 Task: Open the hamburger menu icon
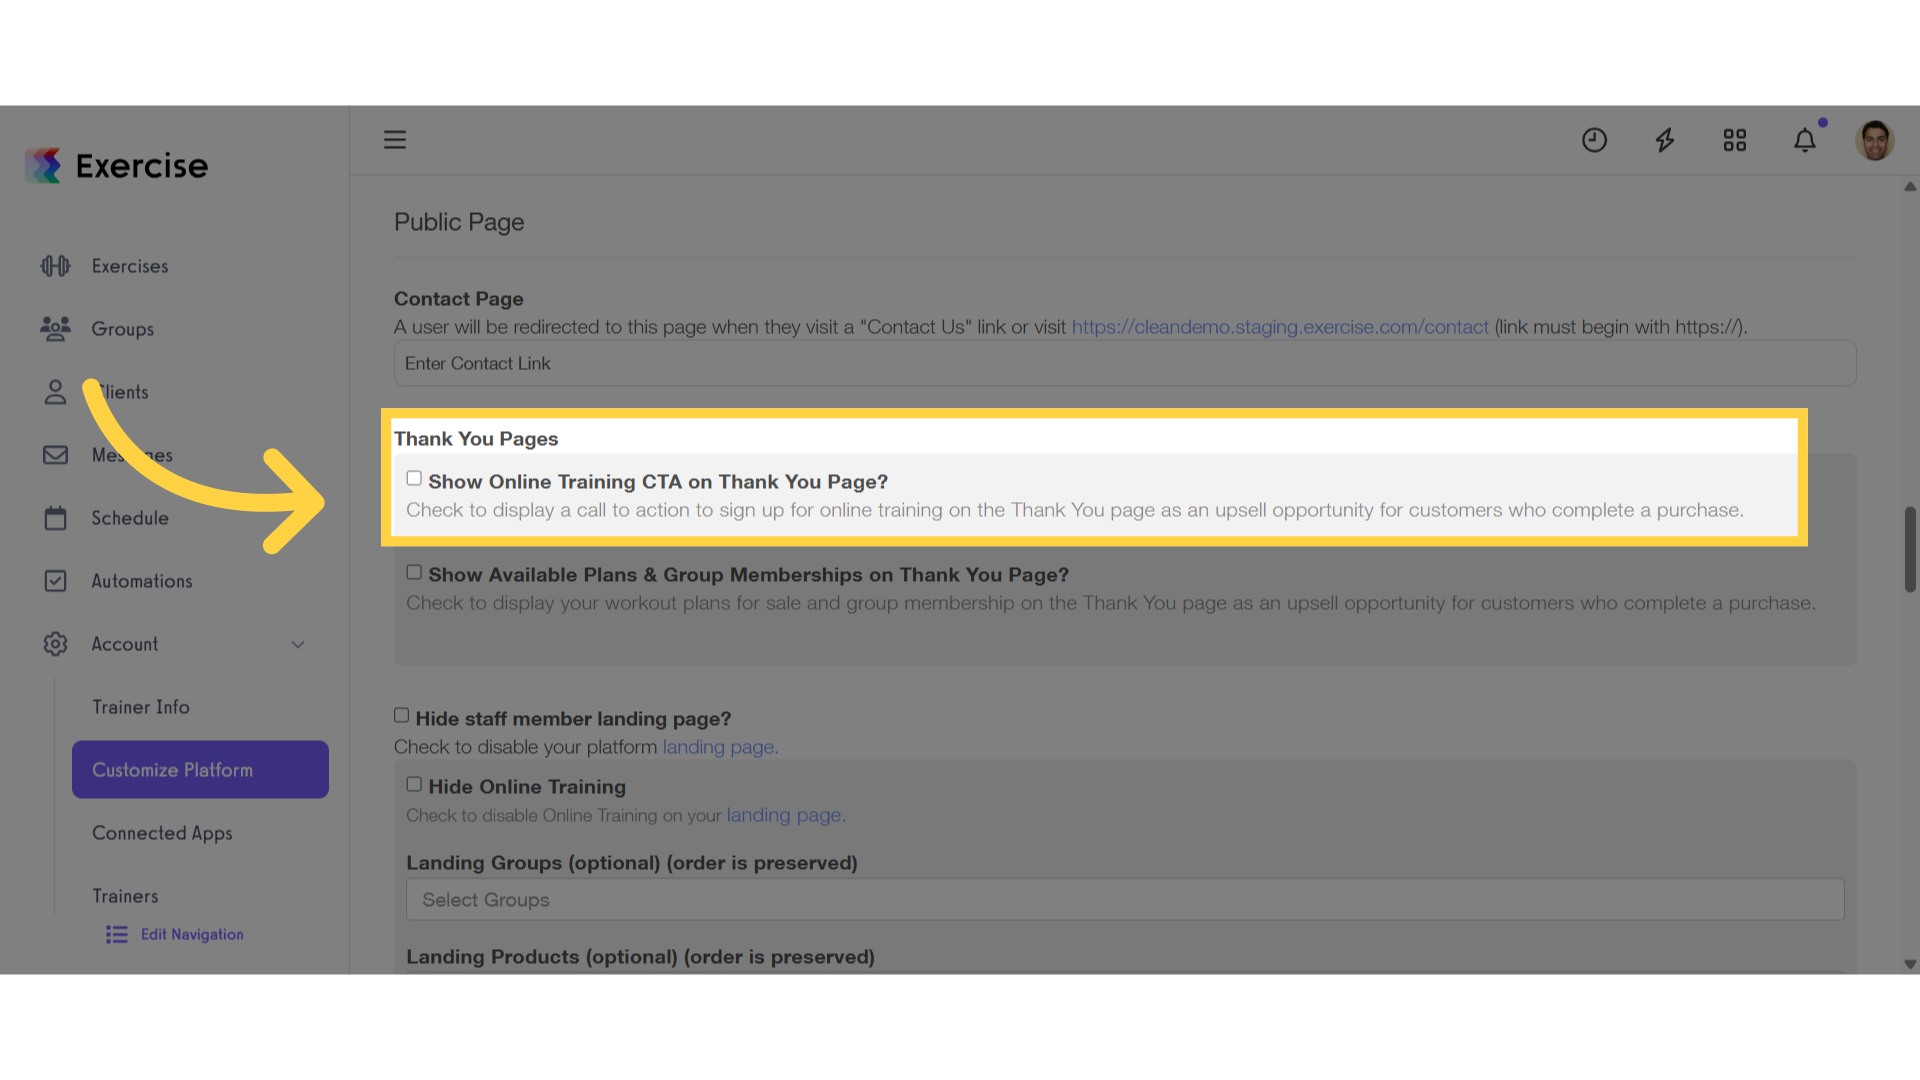point(395,140)
